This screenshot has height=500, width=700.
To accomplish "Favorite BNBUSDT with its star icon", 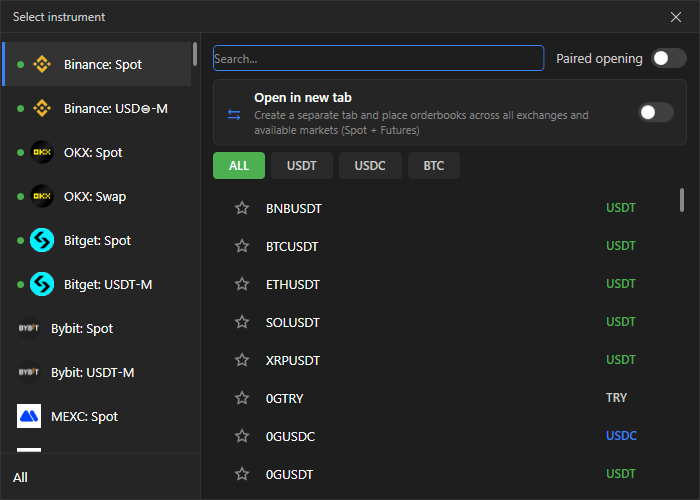I will point(242,208).
